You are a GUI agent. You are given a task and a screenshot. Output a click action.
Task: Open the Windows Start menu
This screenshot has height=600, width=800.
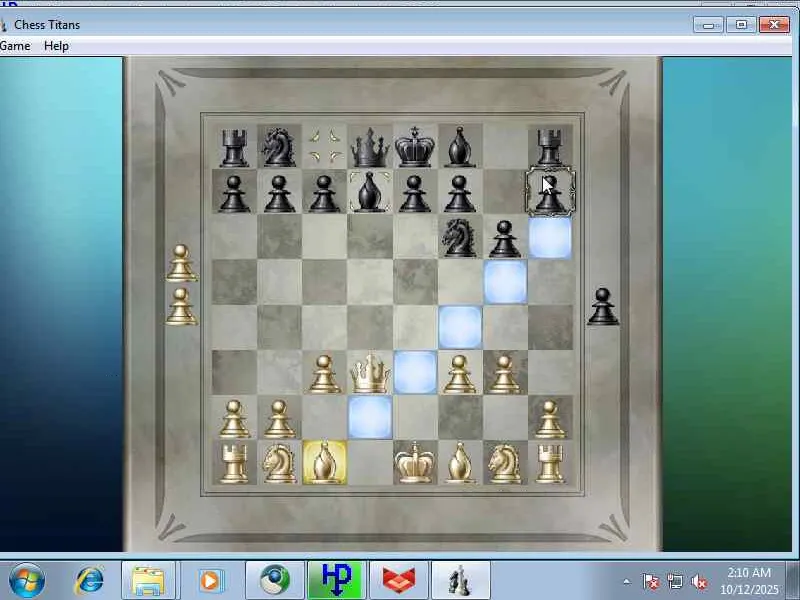27,581
